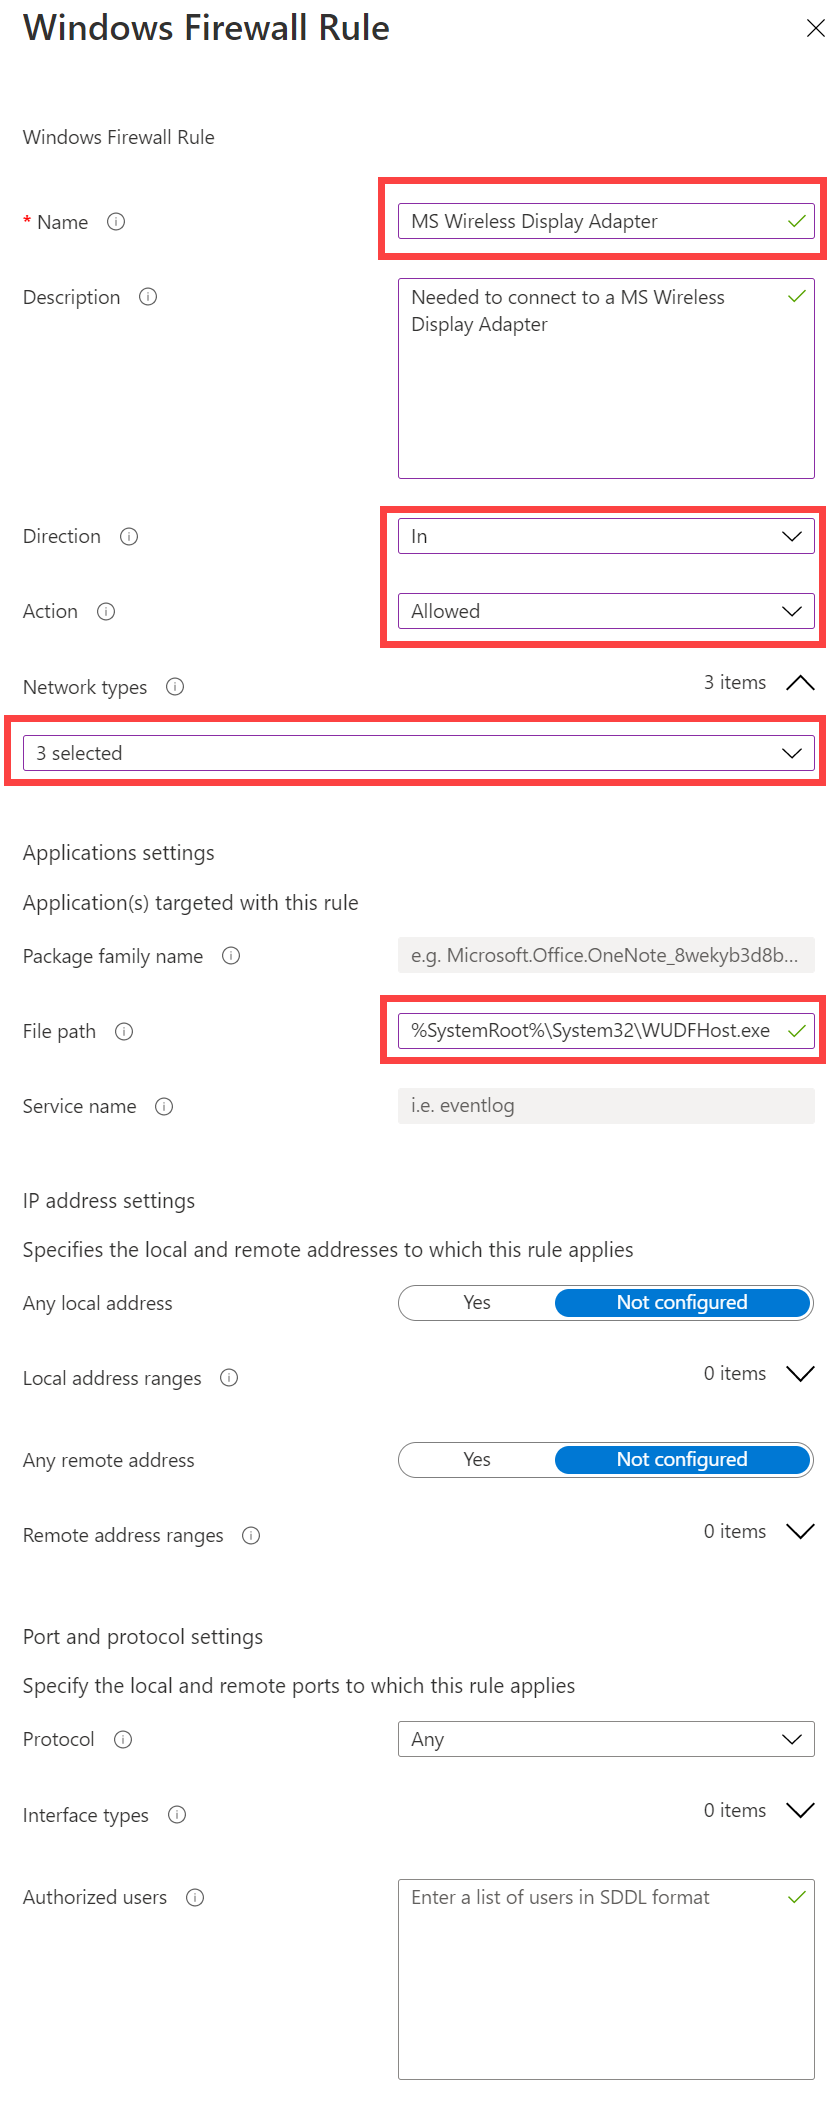Click the File path info icon
The height and width of the screenshot is (2128, 834).
click(124, 1031)
